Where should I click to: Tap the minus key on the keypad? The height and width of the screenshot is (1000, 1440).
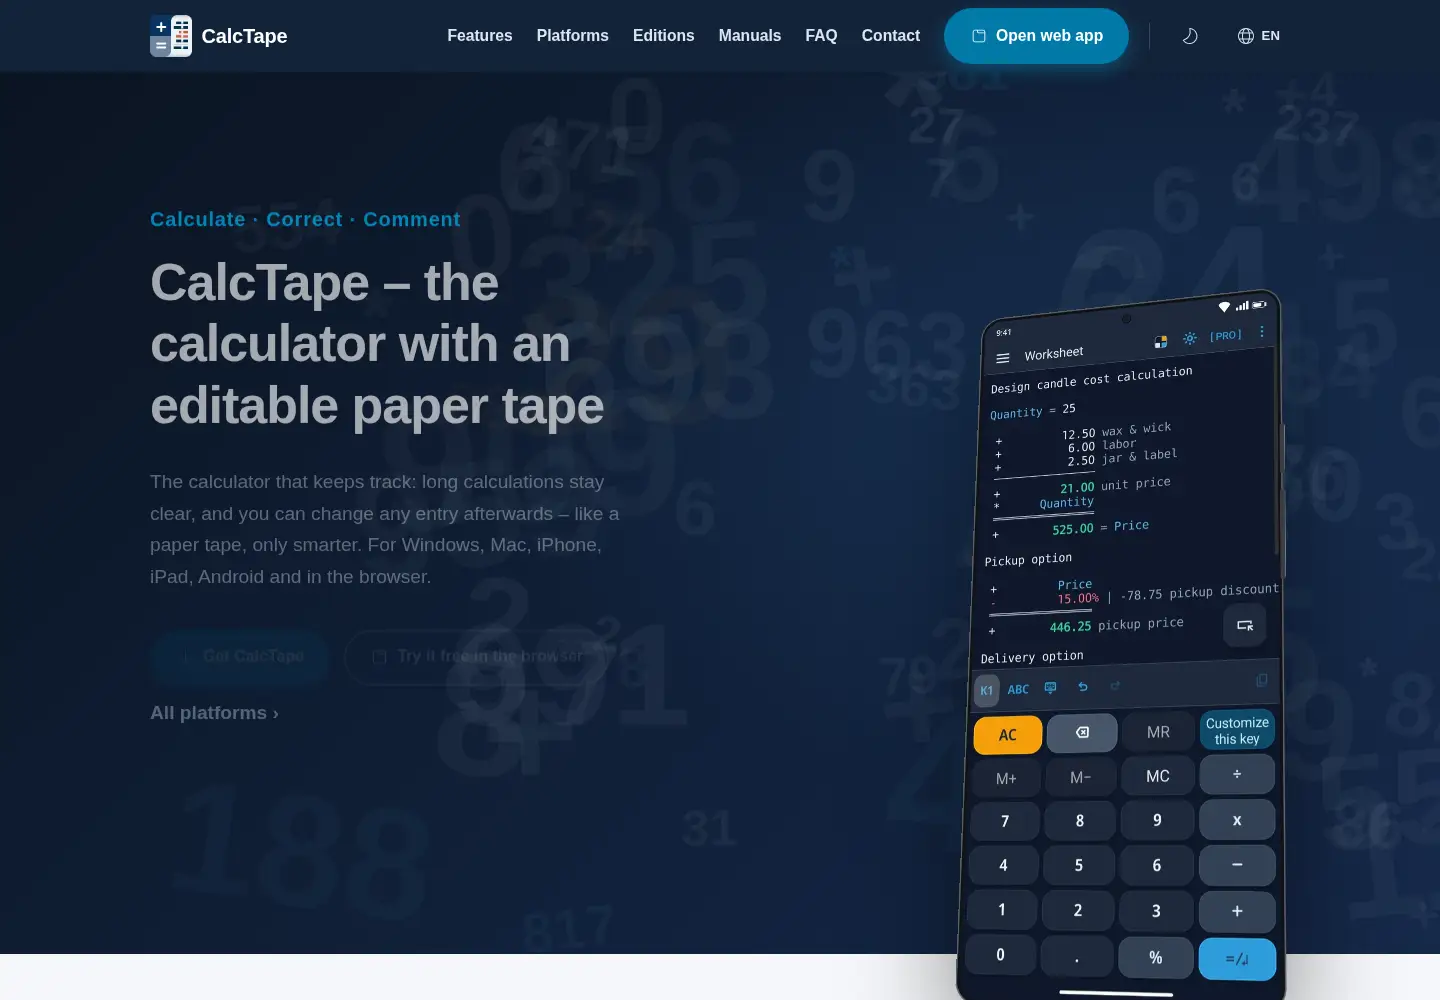(1237, 865)
